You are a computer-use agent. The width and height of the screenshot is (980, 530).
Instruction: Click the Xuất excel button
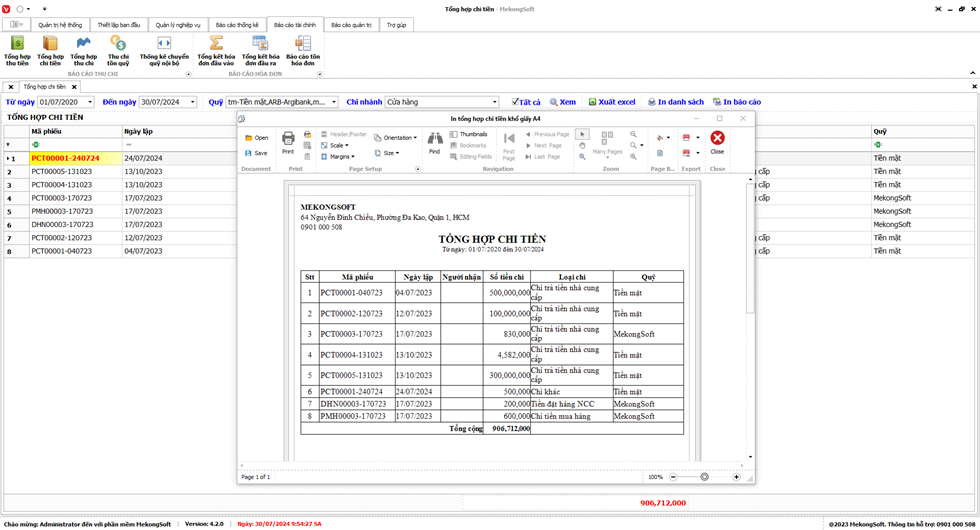pyautogui.click(x=611, y=102)
